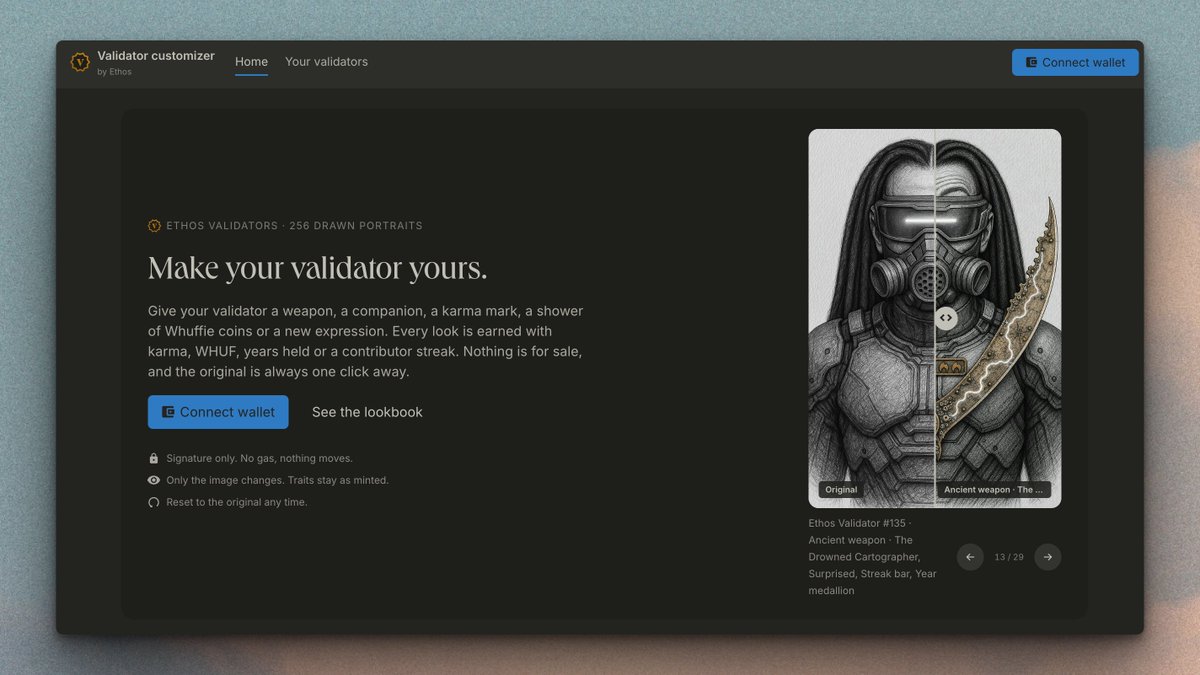Click the Validator customizer title text
The height and width of the screenshot is (675, 1200).
[156, 56]
